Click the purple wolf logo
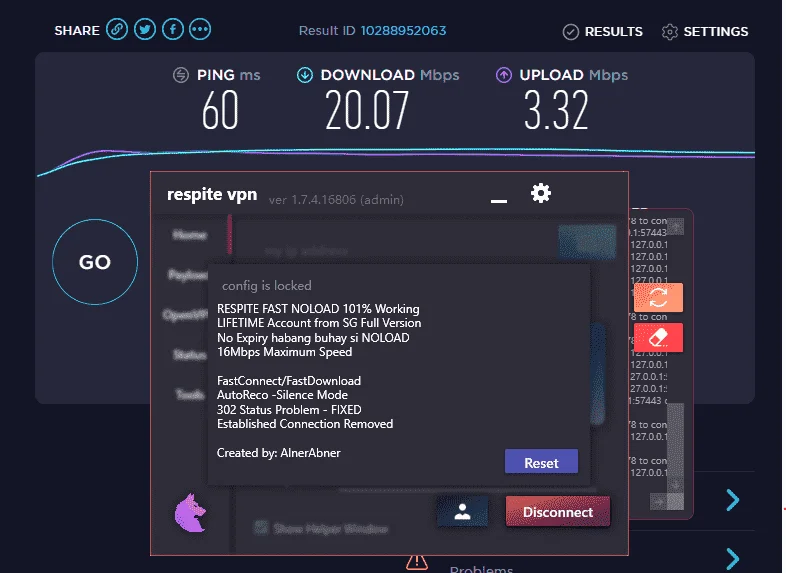The height and width of the screenshot is (573, 786). coord(190,513)
